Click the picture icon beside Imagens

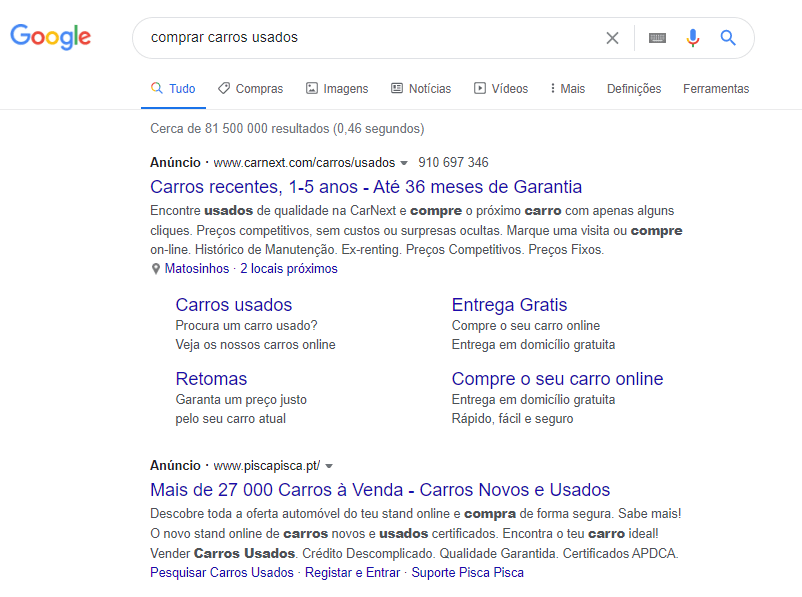(310, 88)
